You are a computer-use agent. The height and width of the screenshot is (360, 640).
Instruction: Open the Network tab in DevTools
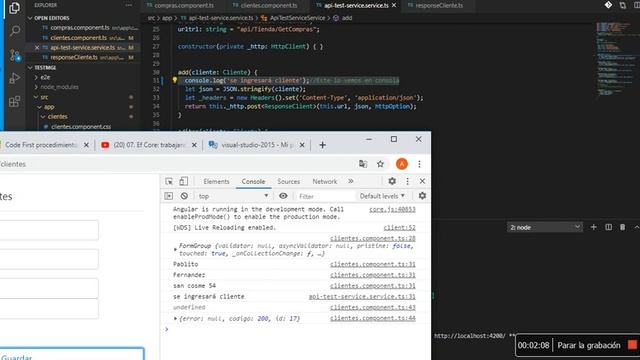coord(325,181)
